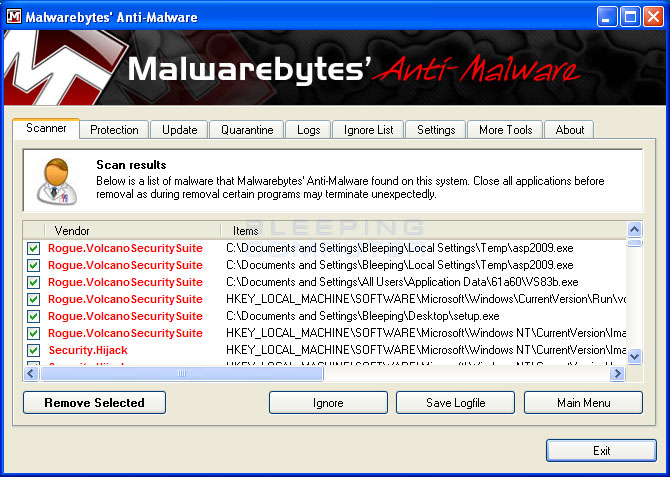Click the Save Logfile button
The width and height of the screenshot is (670, 477).
455,403
